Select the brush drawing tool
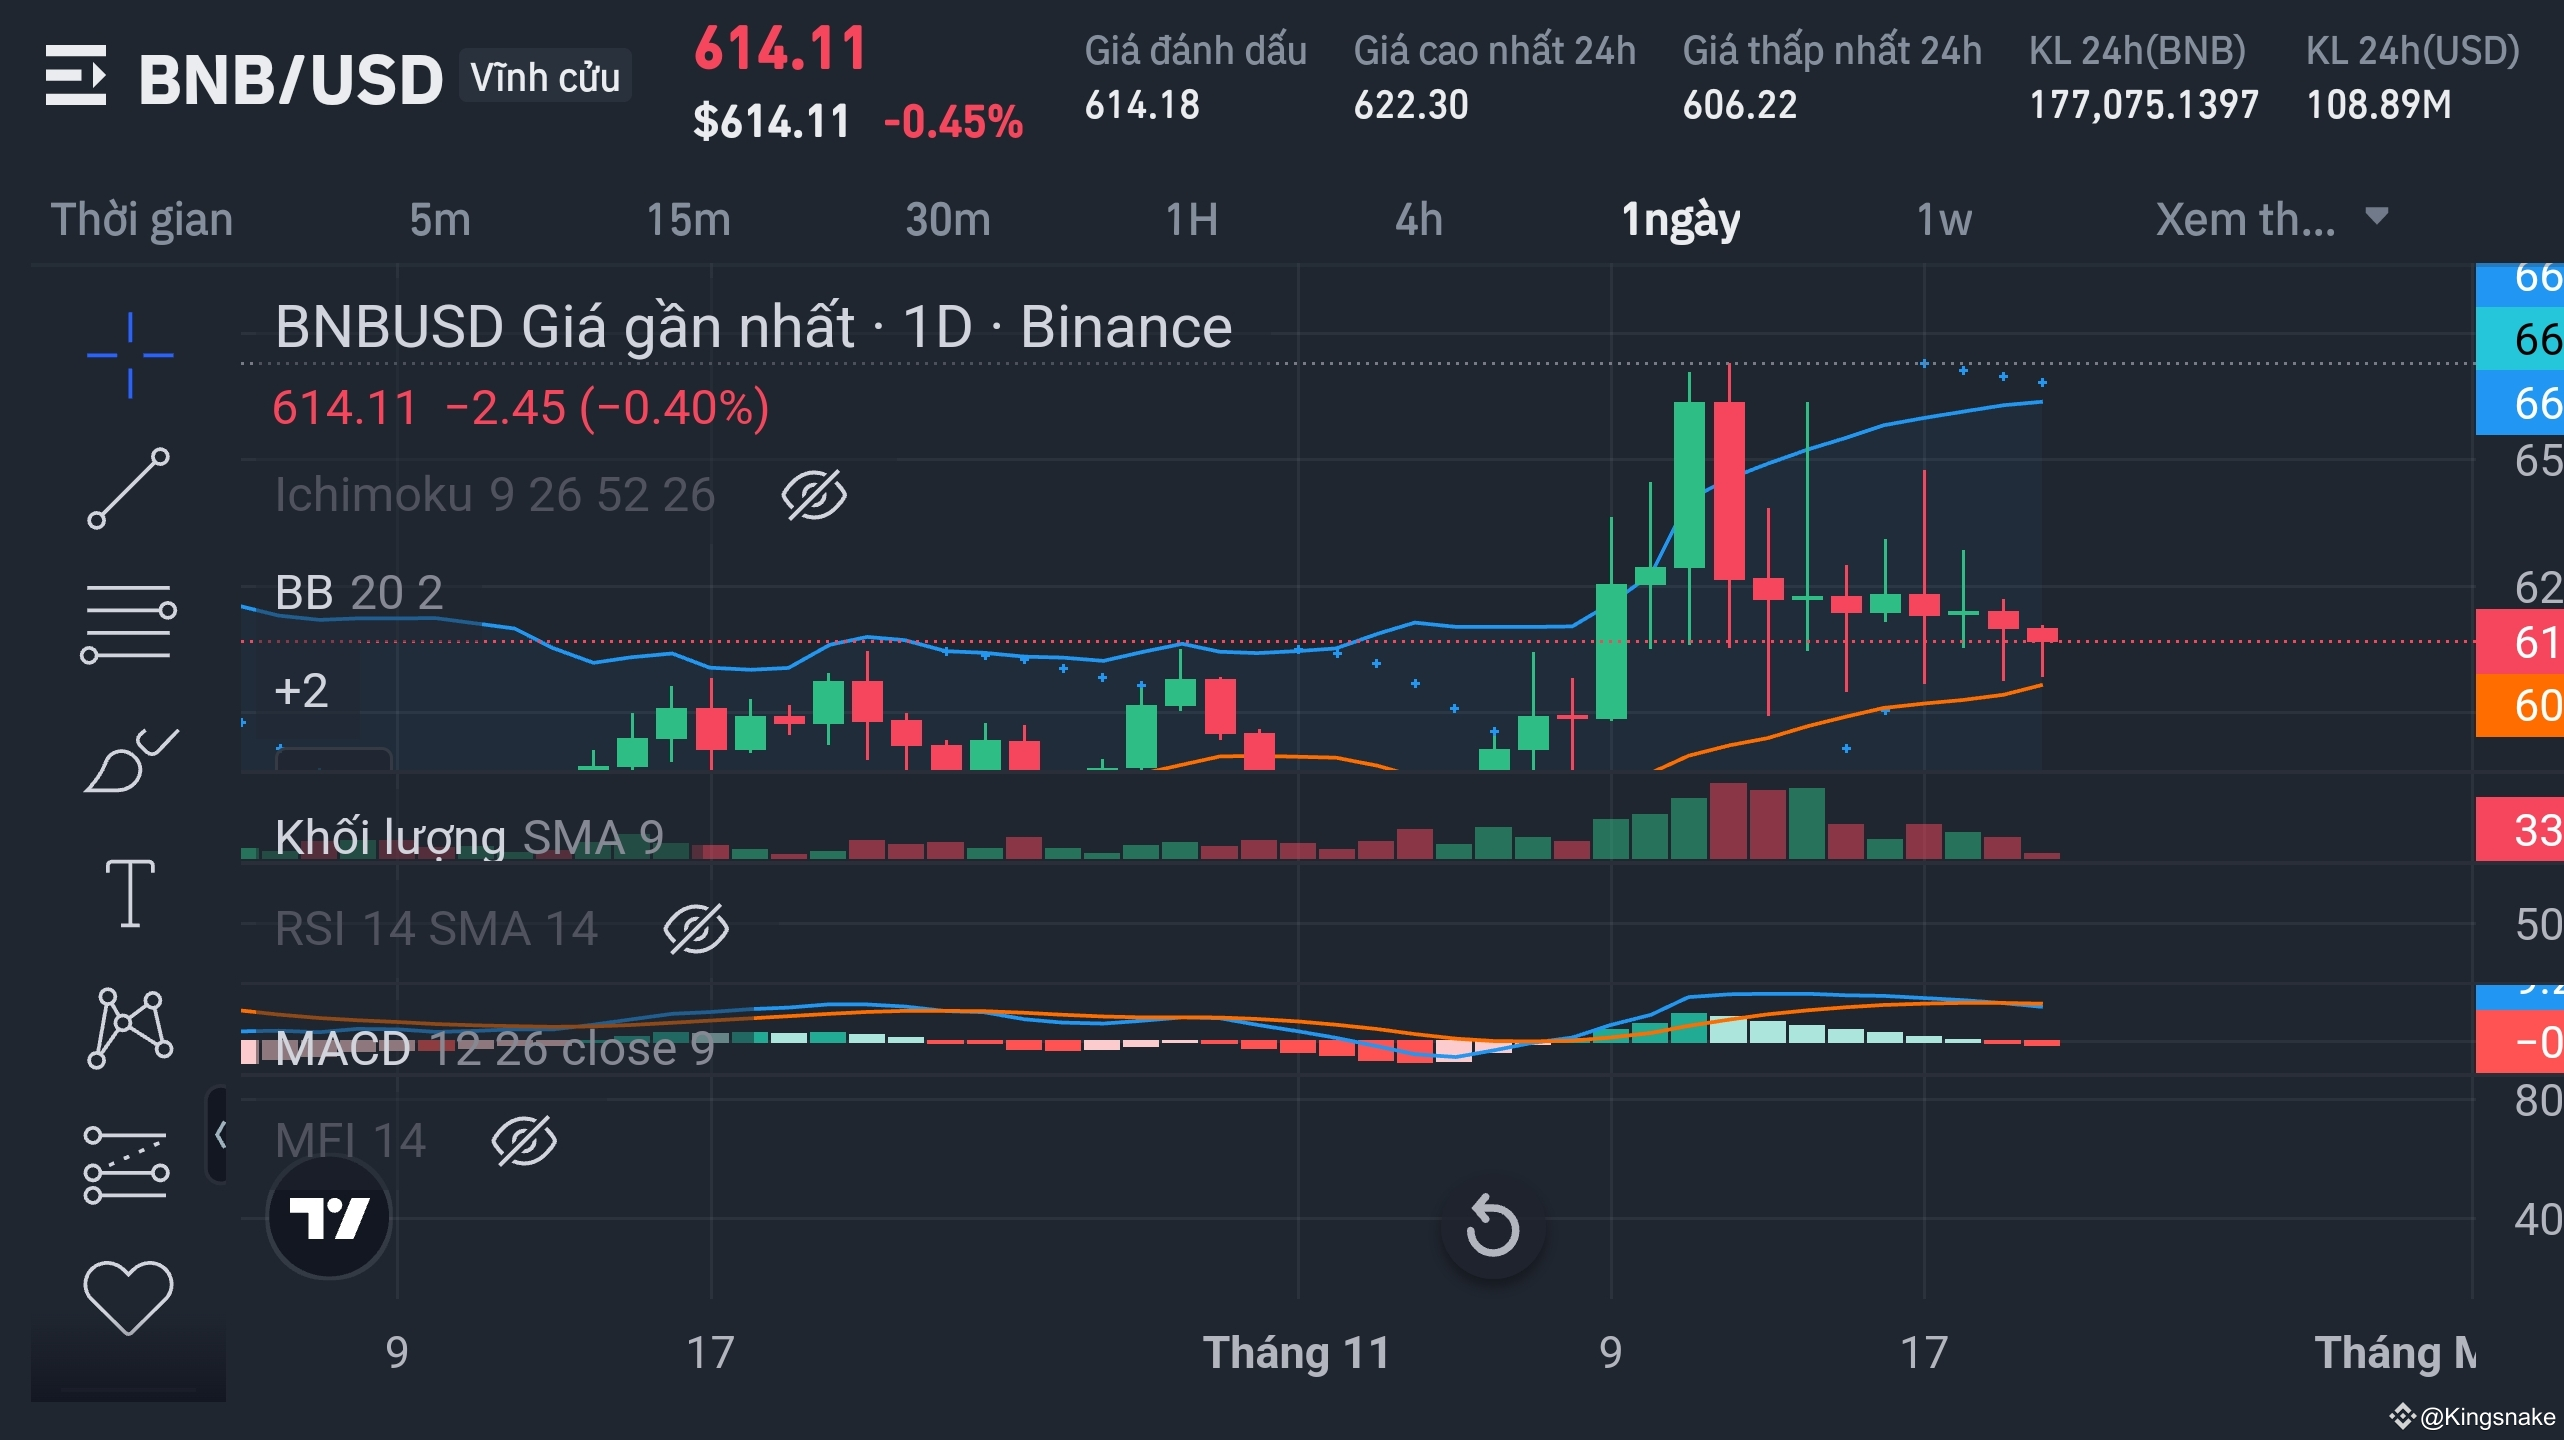The image size is (2564, 1440). point(129,760)
